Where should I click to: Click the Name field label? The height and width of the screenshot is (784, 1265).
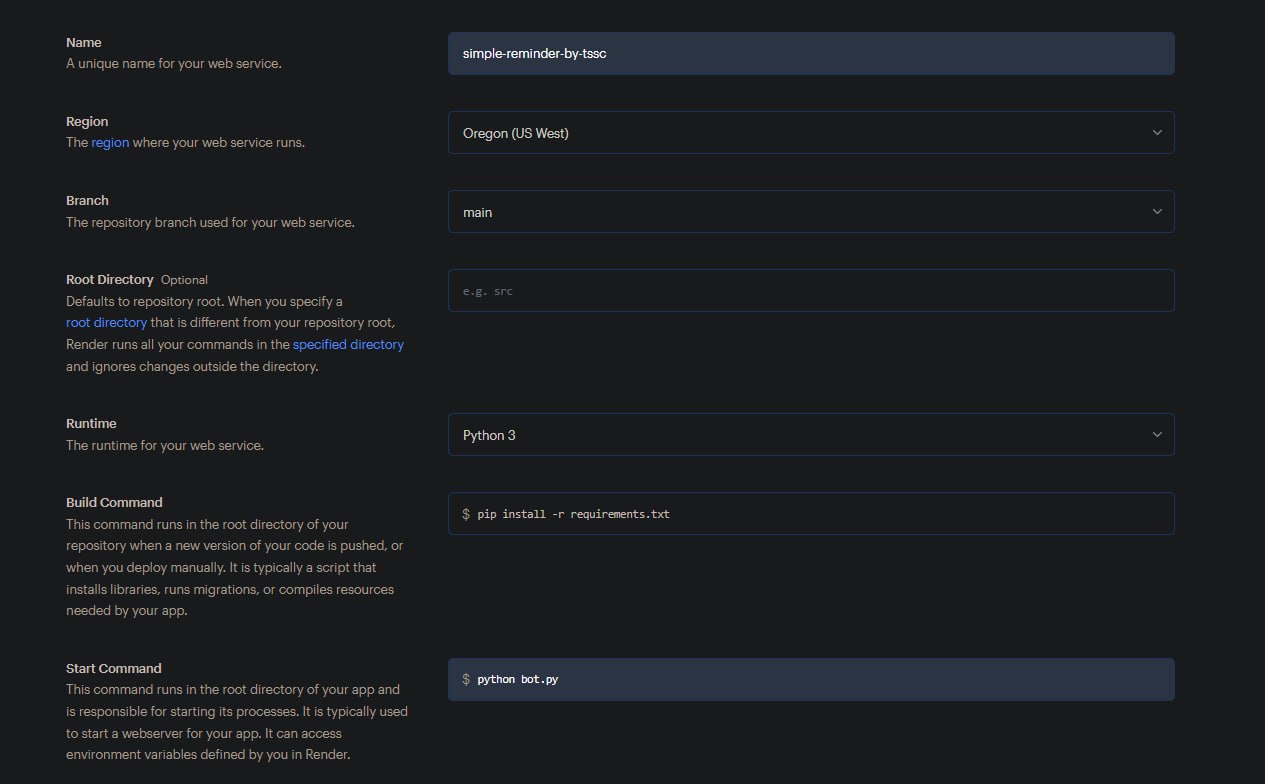coord(84,43)
